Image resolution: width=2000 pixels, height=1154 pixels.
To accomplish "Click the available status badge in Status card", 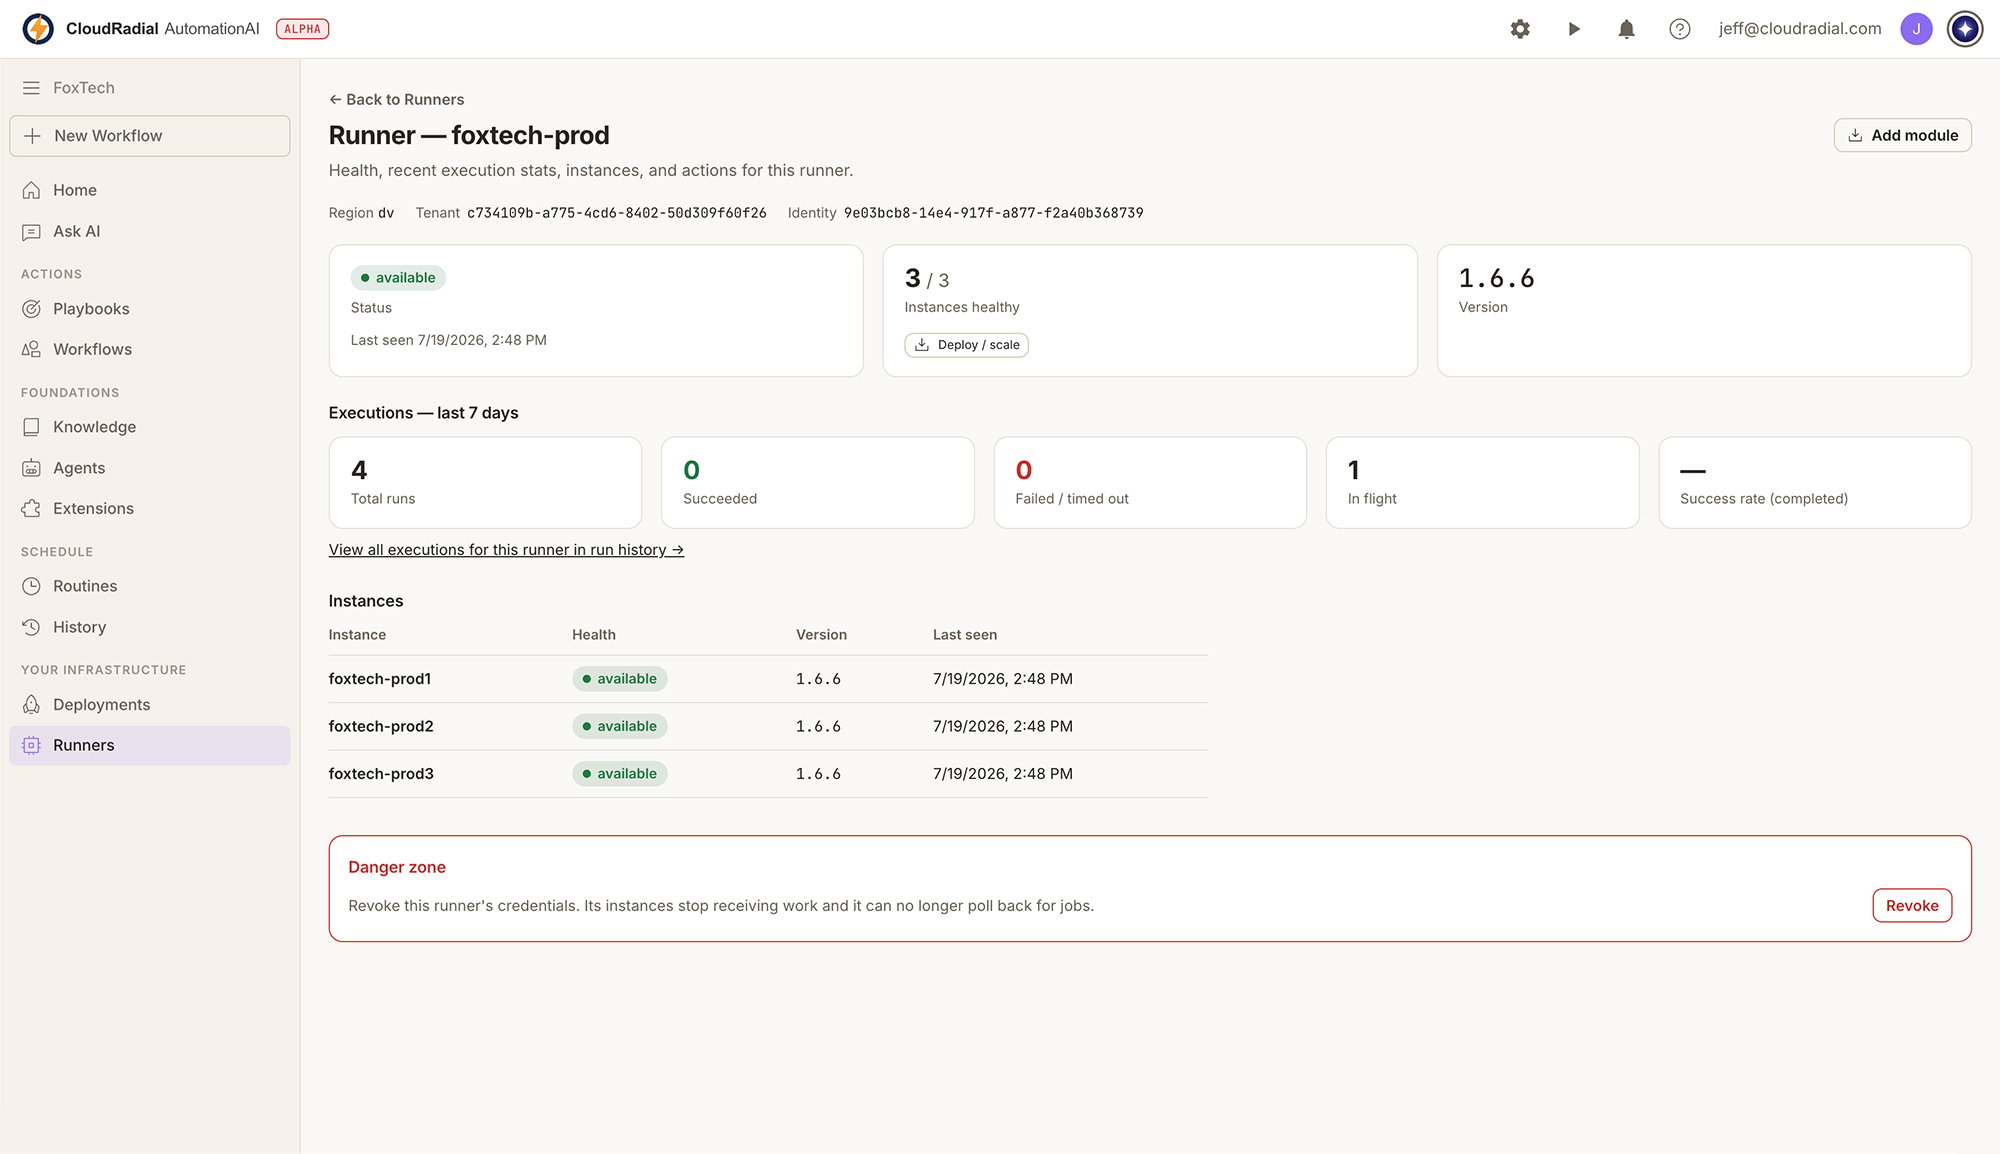I will [398, 278].
